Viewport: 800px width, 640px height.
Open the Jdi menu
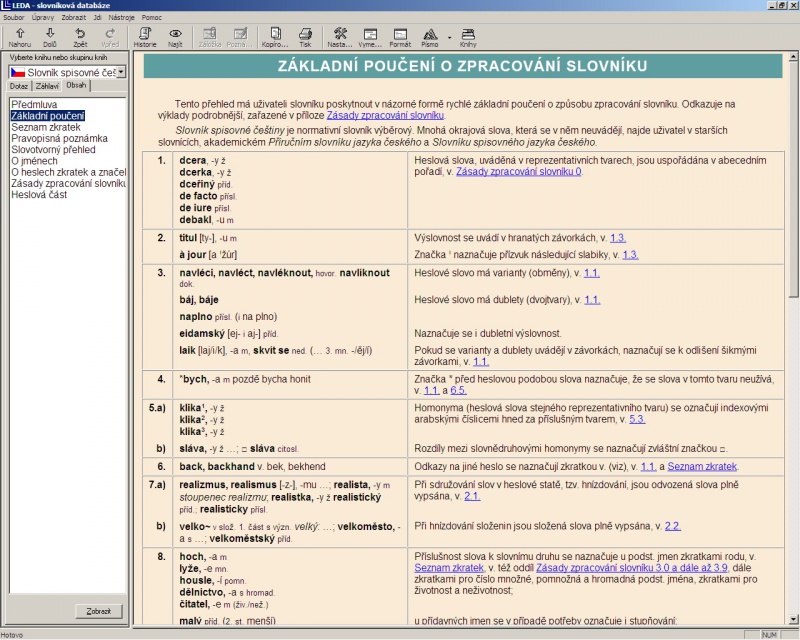[97, 17]
